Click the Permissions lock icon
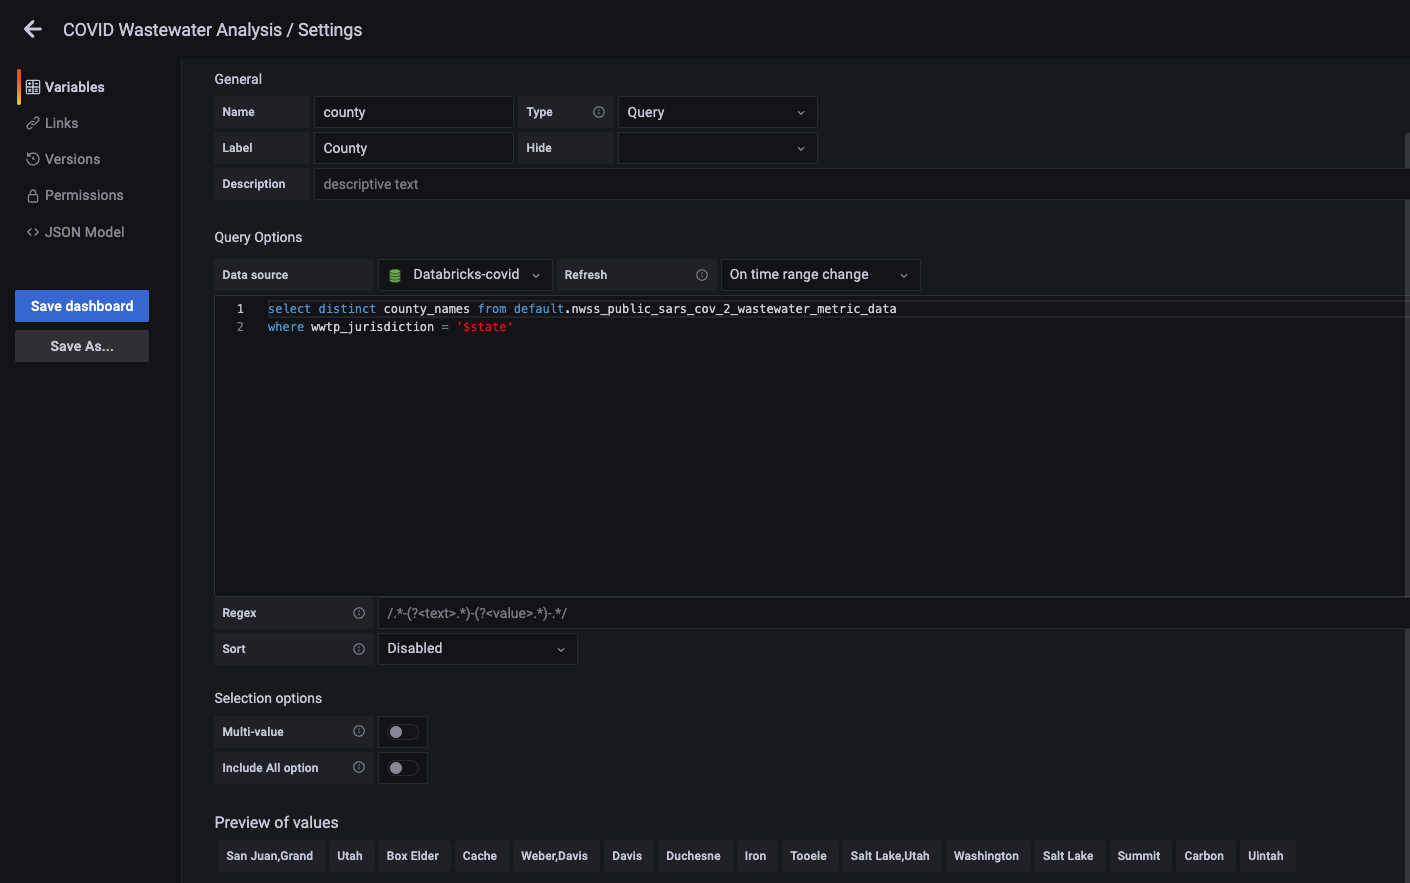This screenshot has height=883, width=1410. 33,195
